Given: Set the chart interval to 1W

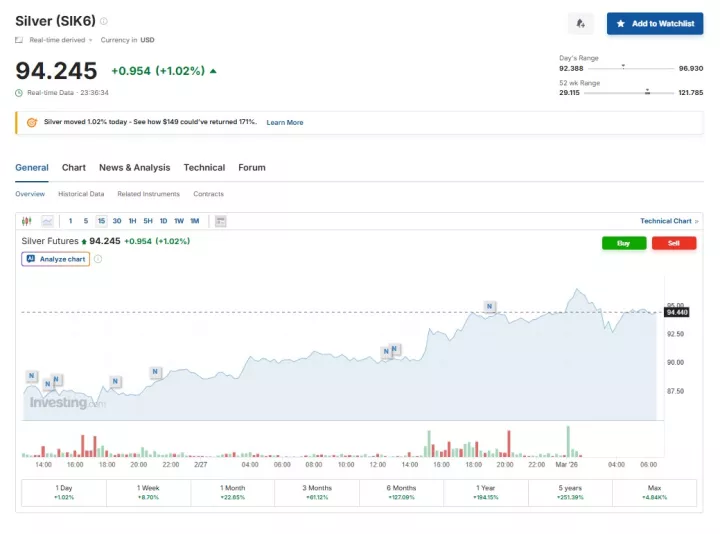Looking at the screenshot, I should [x=178, y=221].
